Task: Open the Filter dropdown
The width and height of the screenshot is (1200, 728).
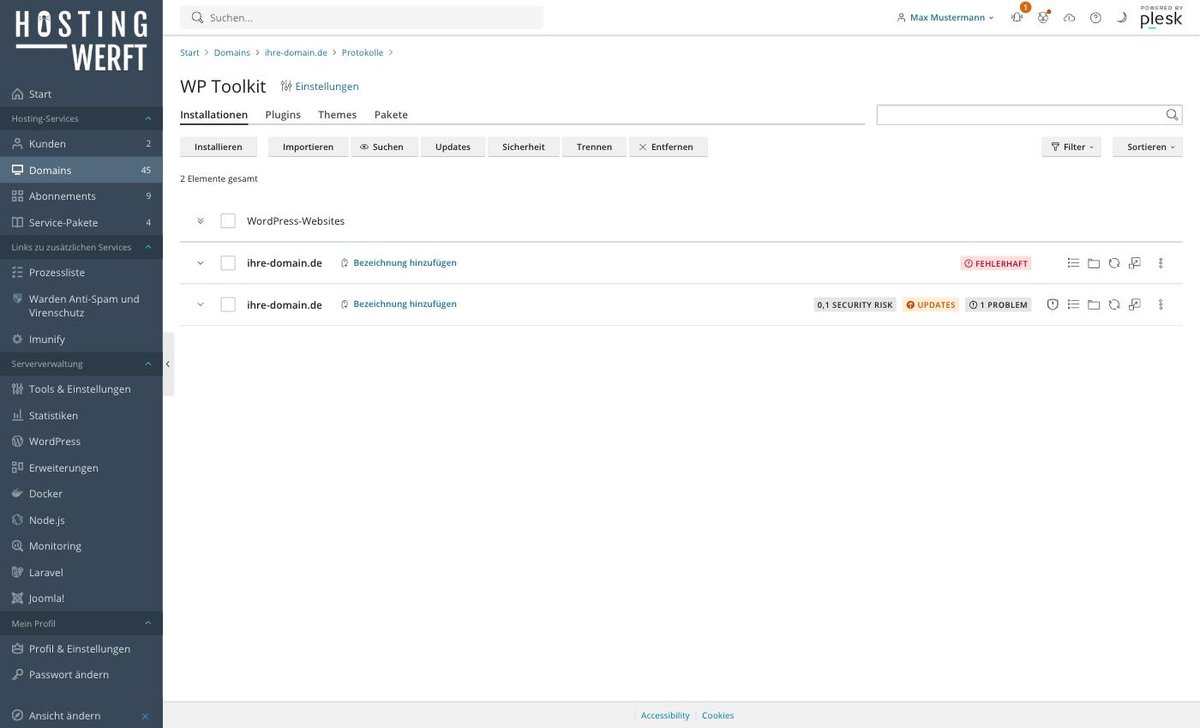Action: (1071, 147)
